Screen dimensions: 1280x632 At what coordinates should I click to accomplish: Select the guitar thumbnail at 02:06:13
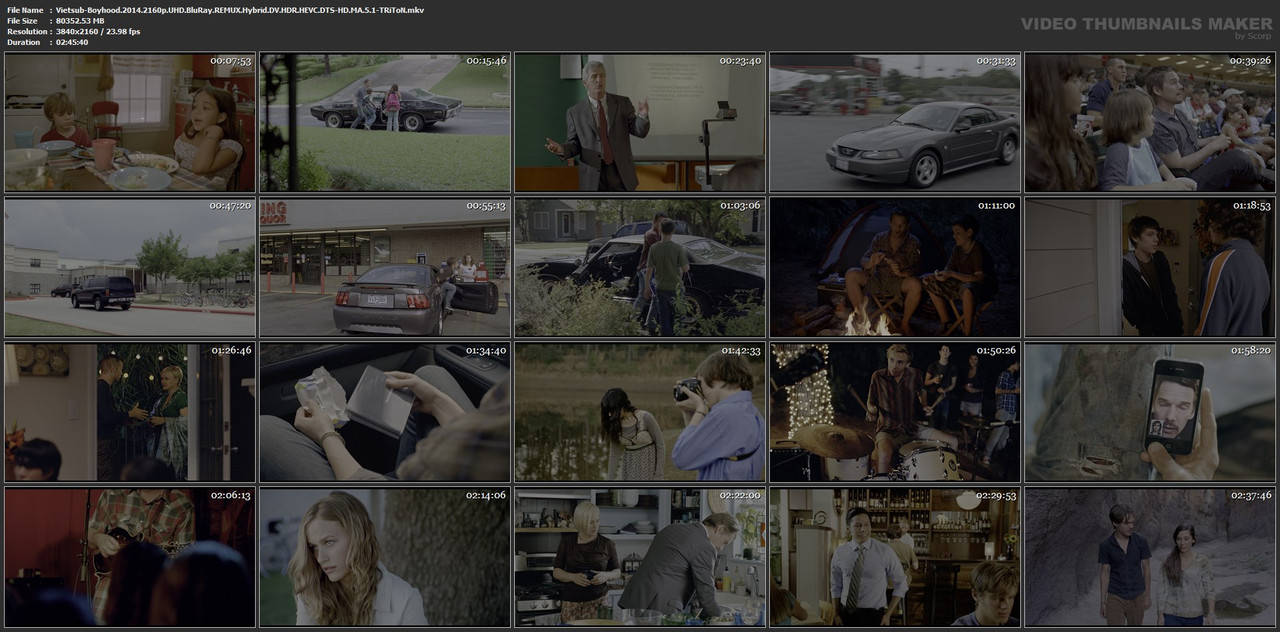click(x=130, y=557)
